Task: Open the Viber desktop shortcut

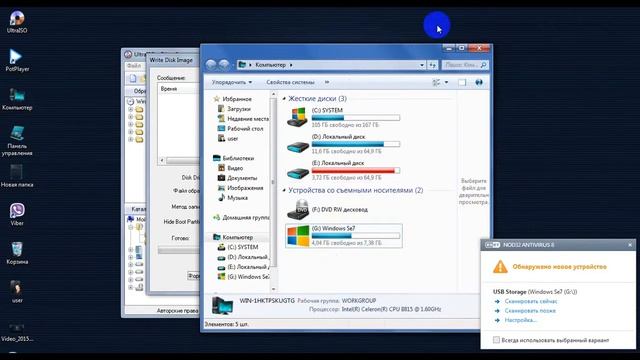Action: point(17,215)
